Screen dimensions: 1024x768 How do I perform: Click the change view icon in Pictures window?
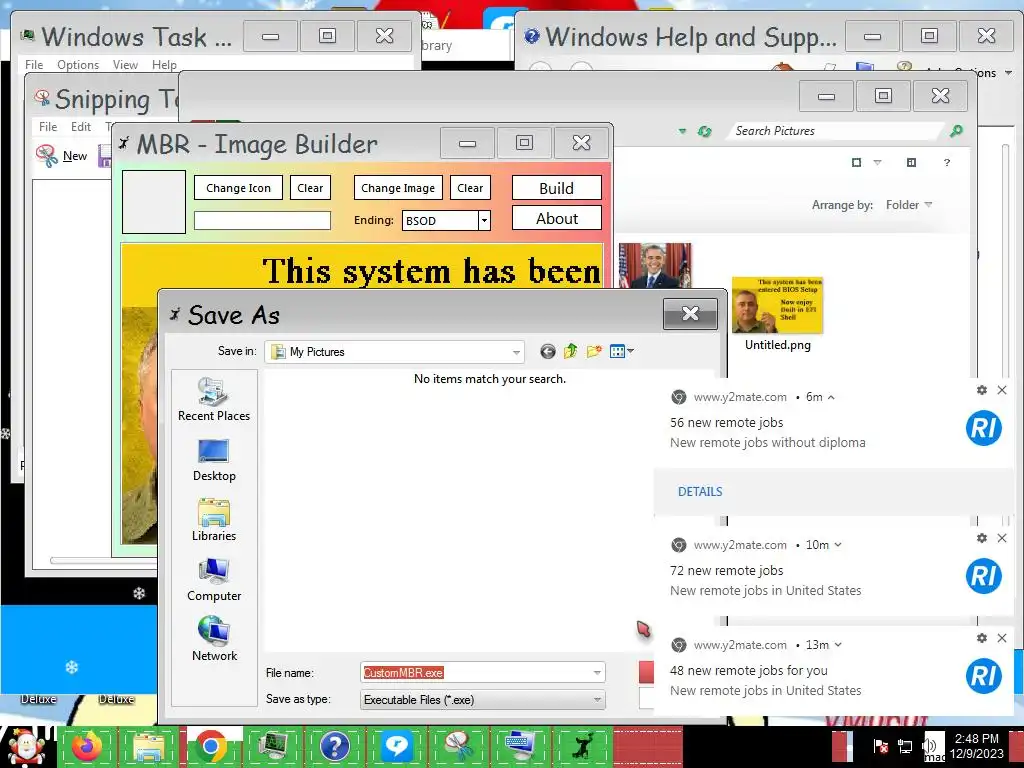(x=856, y=163)
